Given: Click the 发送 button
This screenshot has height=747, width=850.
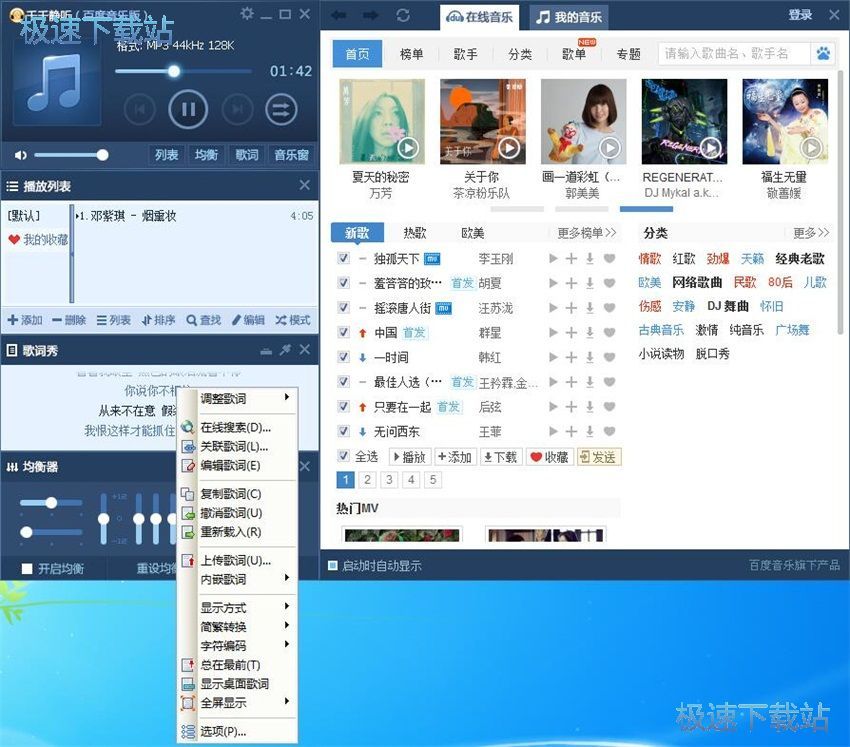Looking at the screenshot, I should point(599,457).
